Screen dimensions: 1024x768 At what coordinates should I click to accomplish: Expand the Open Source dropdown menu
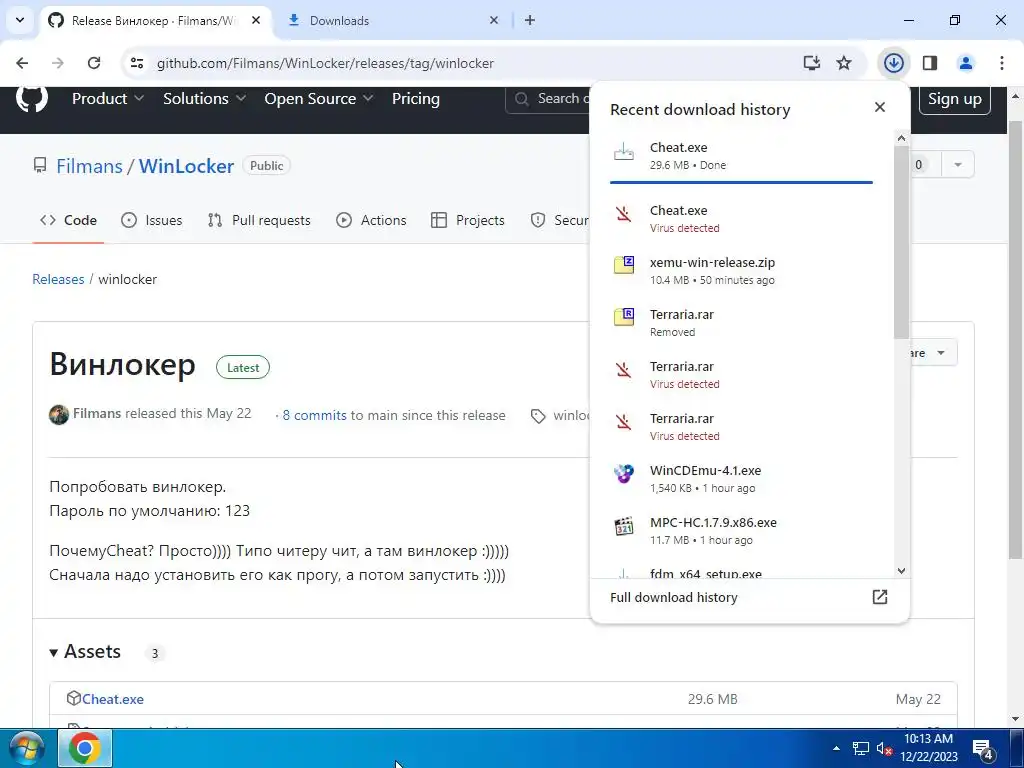pos(319,99)
